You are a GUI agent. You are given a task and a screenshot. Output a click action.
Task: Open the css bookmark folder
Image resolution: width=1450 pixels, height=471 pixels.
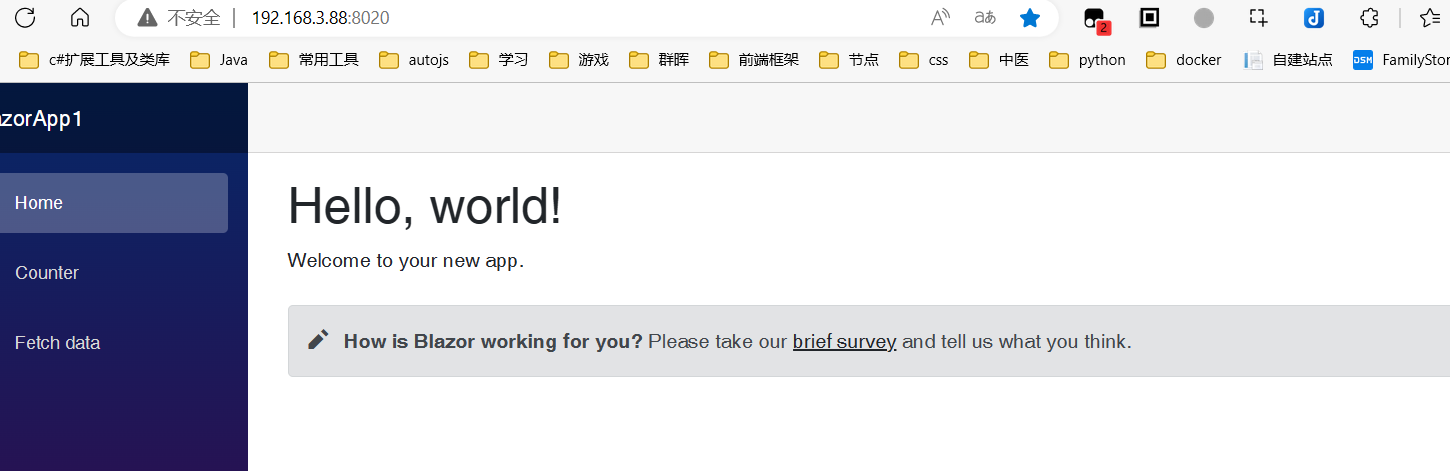(924, 60)
